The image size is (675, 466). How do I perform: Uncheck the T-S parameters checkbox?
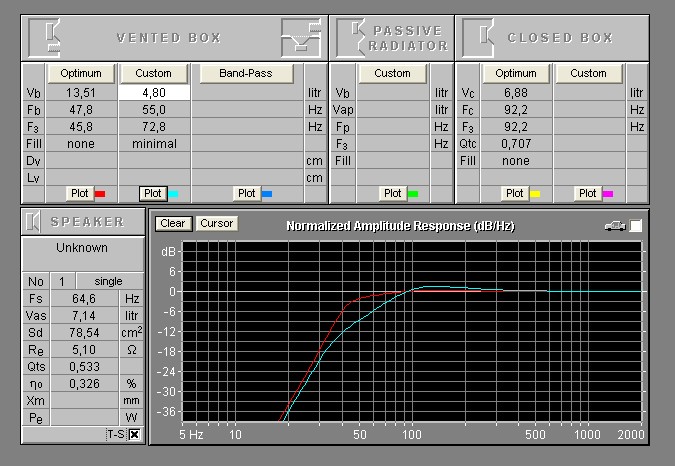[x=134, y=434]
